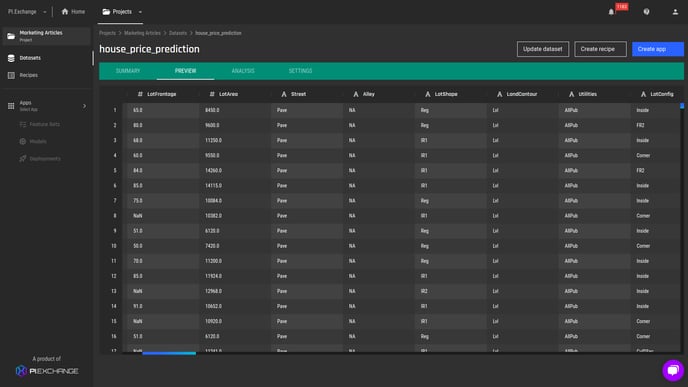Click the Update dataset button
The image size is (688, 387).
(x=543, y=49)
